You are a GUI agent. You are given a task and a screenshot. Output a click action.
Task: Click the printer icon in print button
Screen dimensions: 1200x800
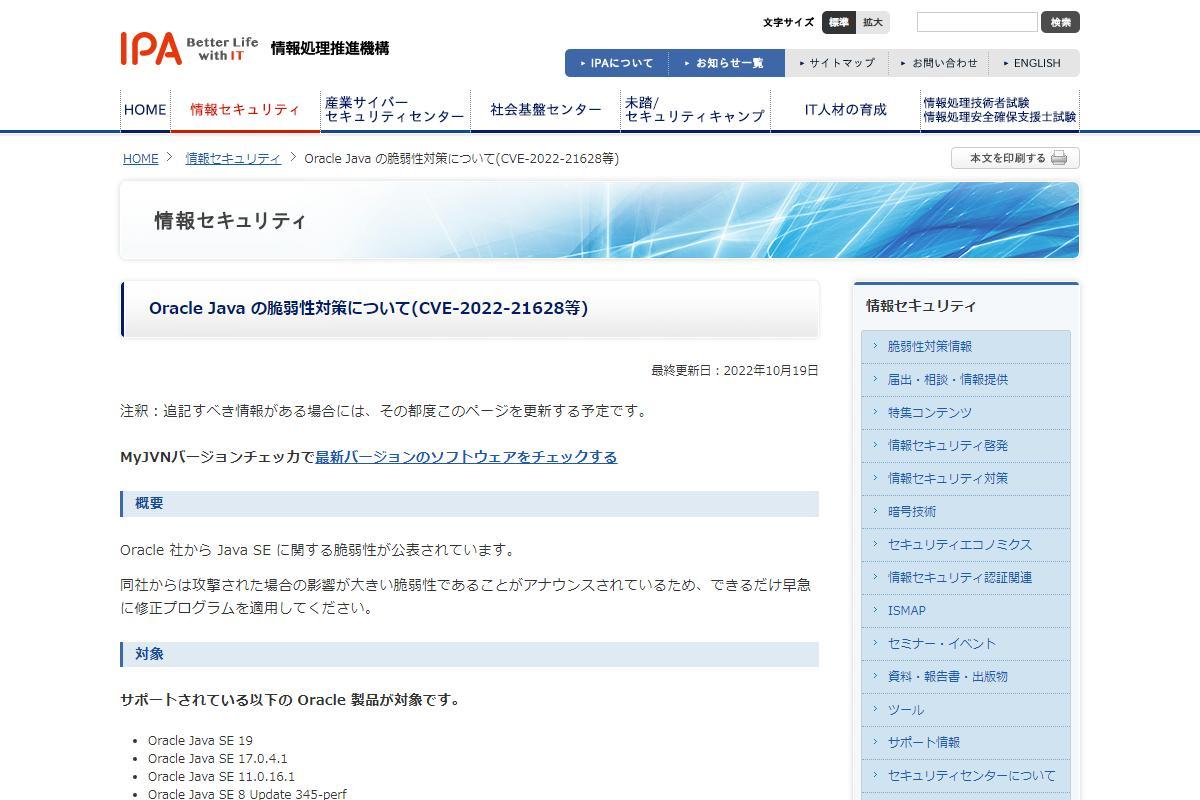(1059, 158)
